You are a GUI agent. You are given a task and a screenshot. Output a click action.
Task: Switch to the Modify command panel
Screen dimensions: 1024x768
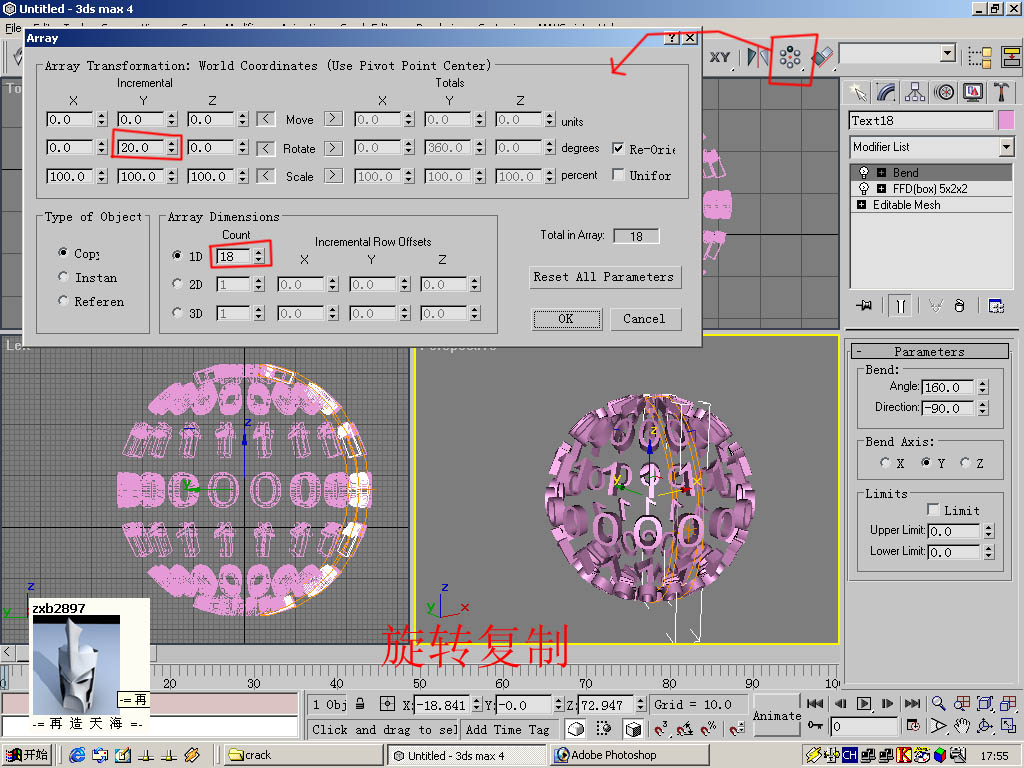click(x=886, y=92)
